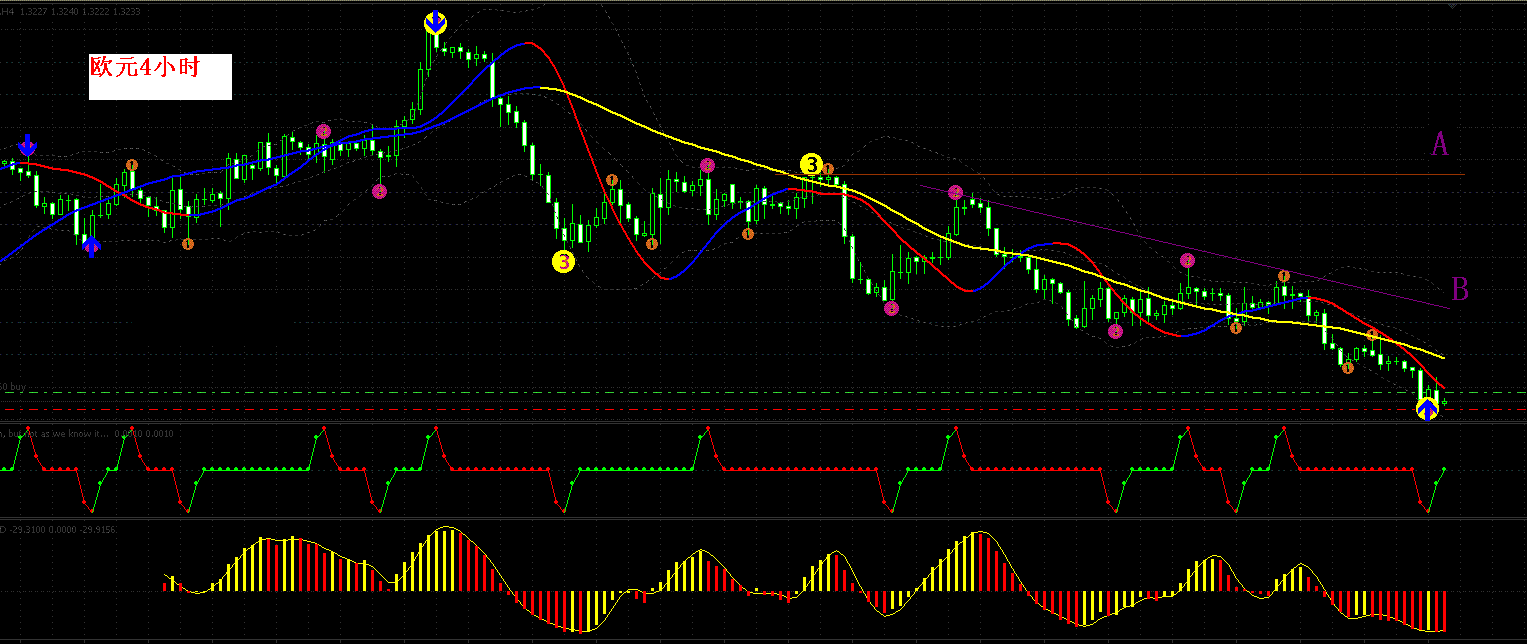Select the yellow down-arrow marker at chart peak

tap(435, 22)
